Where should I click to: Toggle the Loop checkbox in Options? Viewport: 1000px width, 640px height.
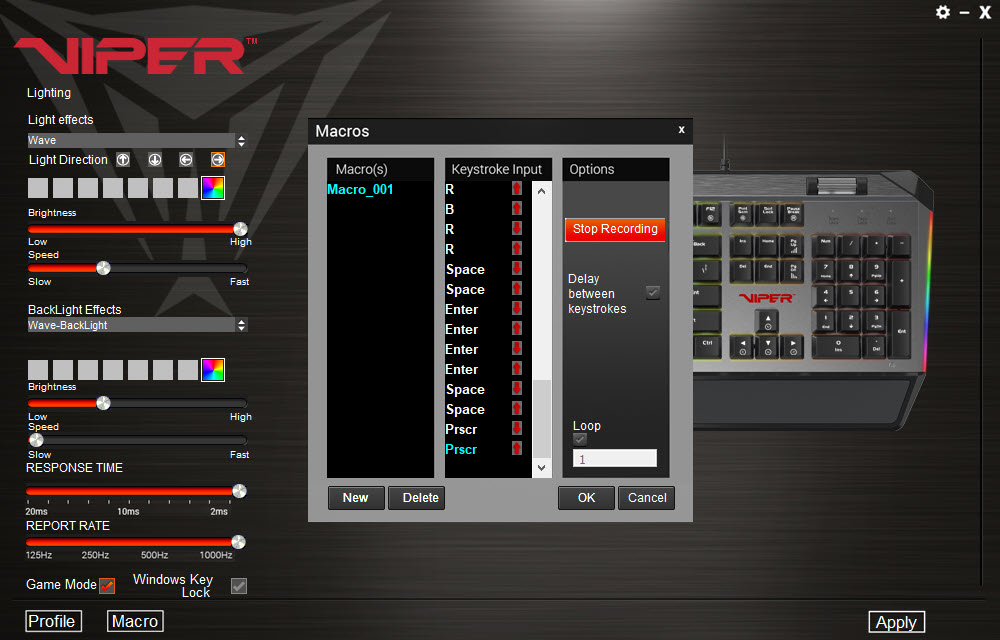pos(580,439)
